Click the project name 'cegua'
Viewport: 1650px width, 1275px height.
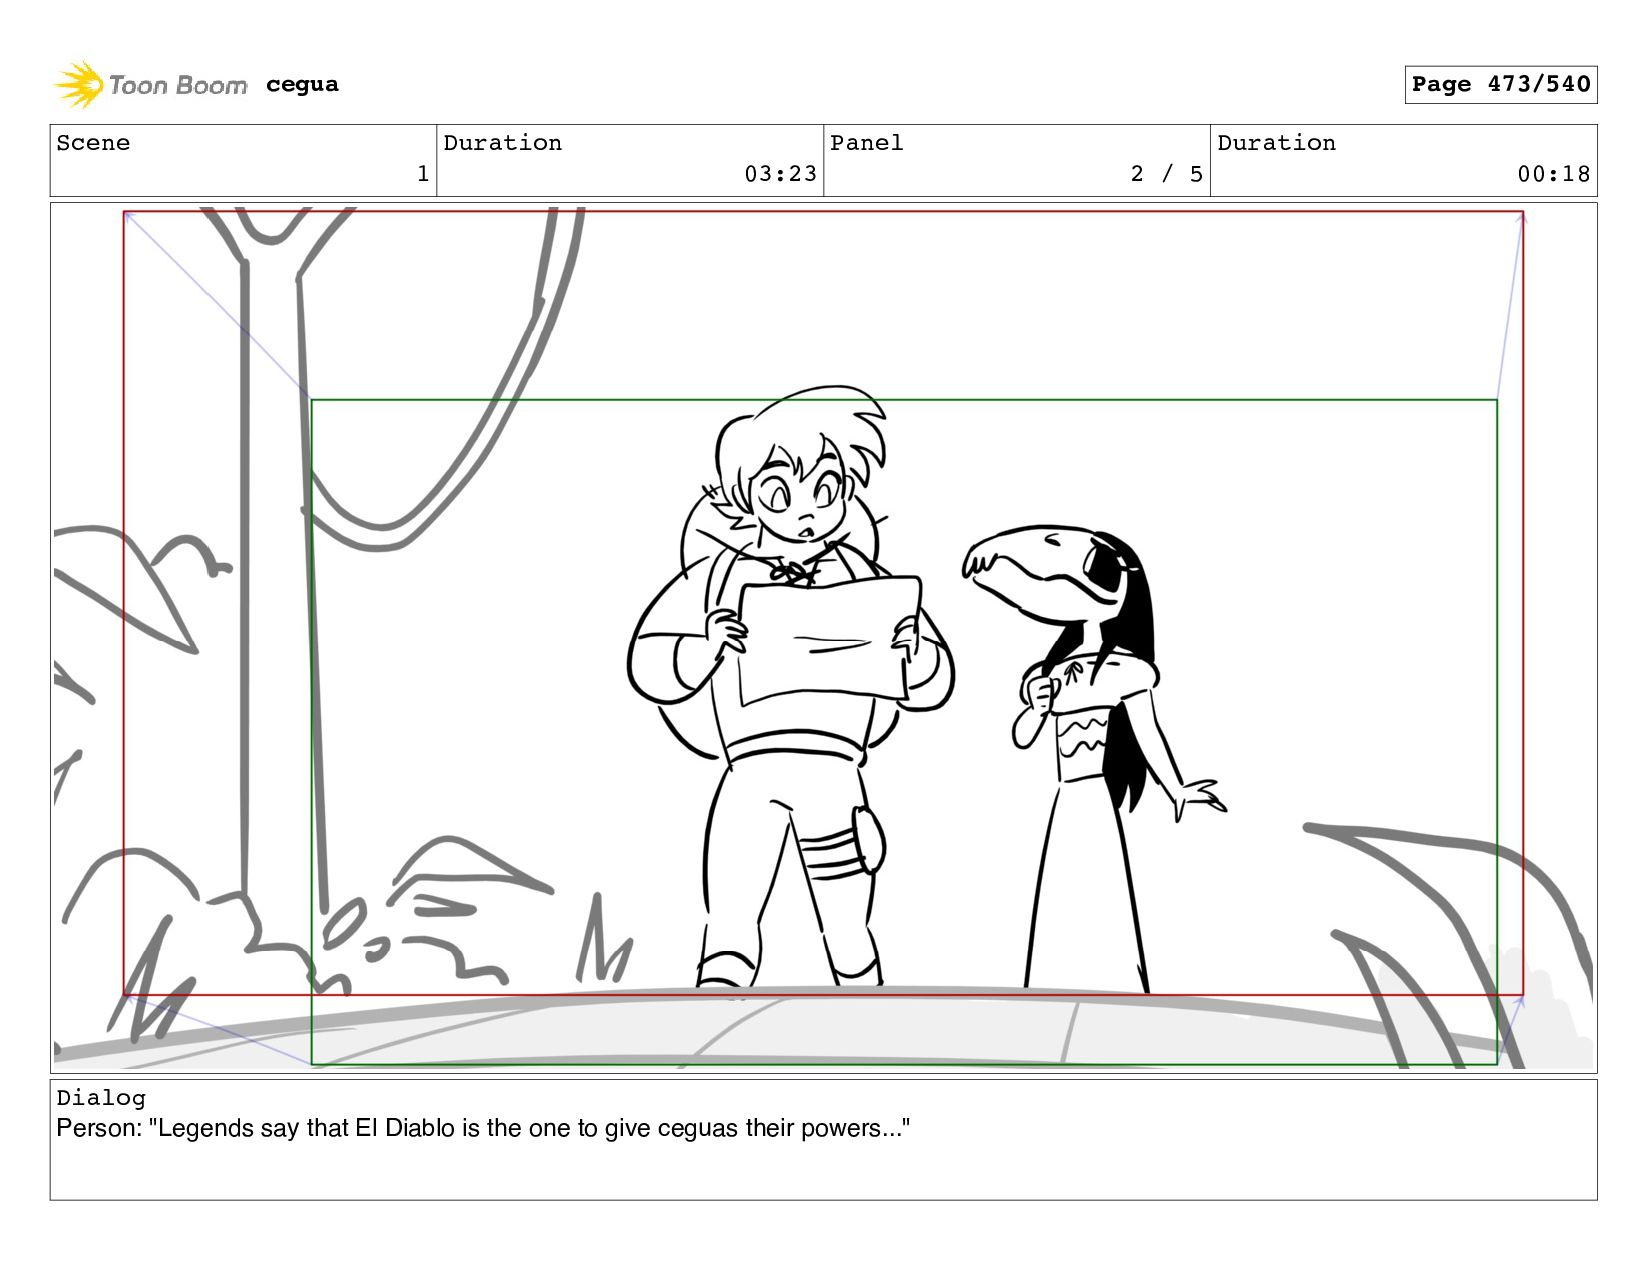(302, 85)
